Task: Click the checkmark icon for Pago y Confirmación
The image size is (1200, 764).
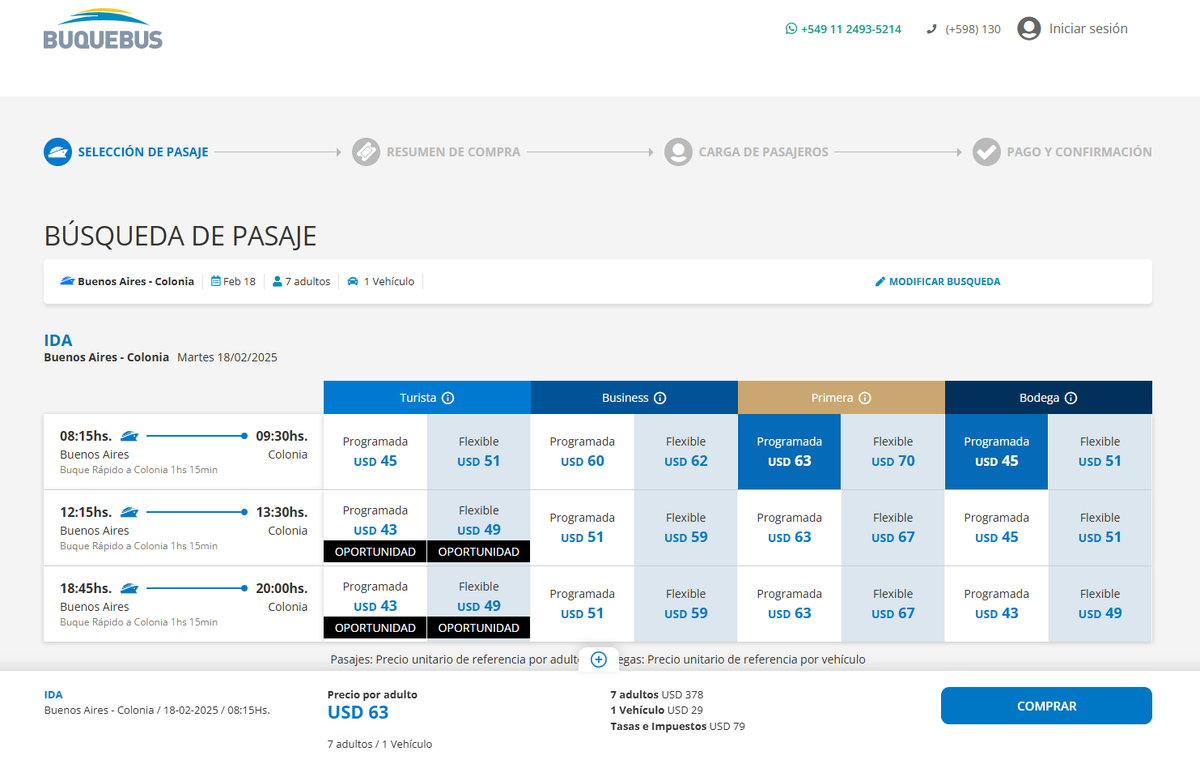Action: click(x=987, y=152)
